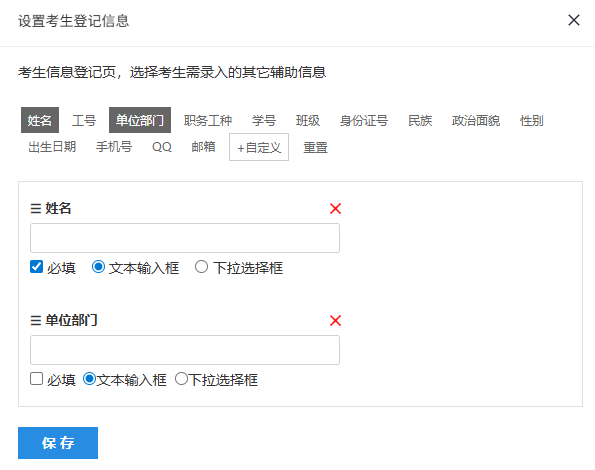The height and width of the screenshot is (470, 595).
Task: Deselect the 姓名 field tag
Action: (40, 120)
